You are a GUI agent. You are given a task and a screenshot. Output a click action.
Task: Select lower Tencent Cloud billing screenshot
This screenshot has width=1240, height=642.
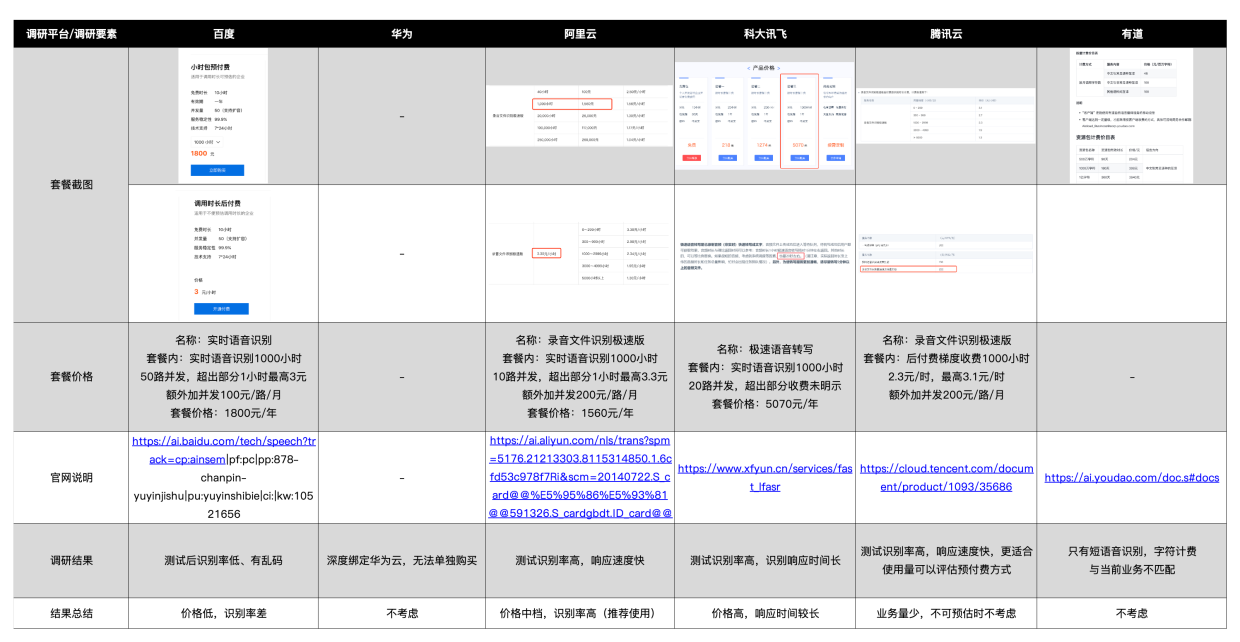(x=946, y=254)
